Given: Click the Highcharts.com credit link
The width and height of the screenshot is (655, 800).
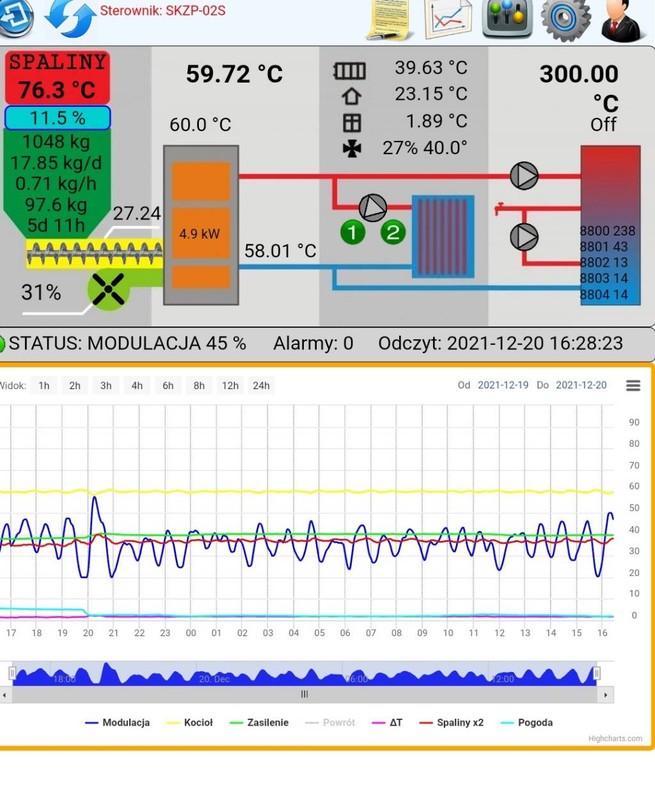Looking at the screenshot, I should (x=614, y=739).
